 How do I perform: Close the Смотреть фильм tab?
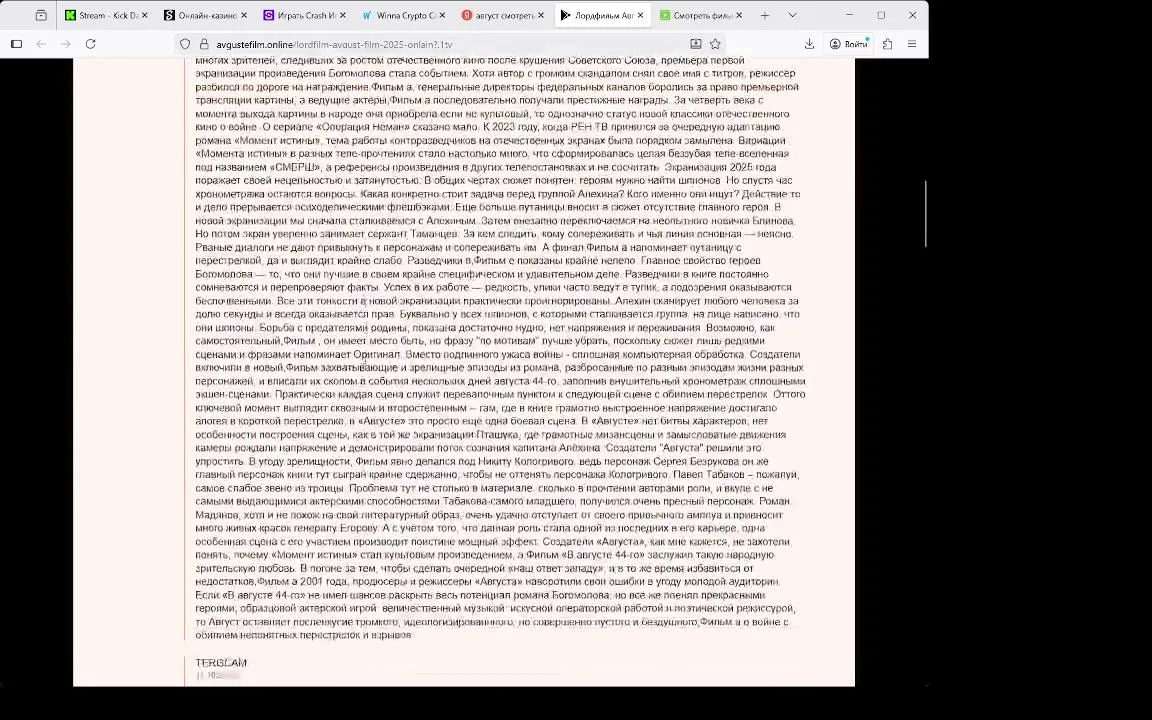(x=739, y=15)
